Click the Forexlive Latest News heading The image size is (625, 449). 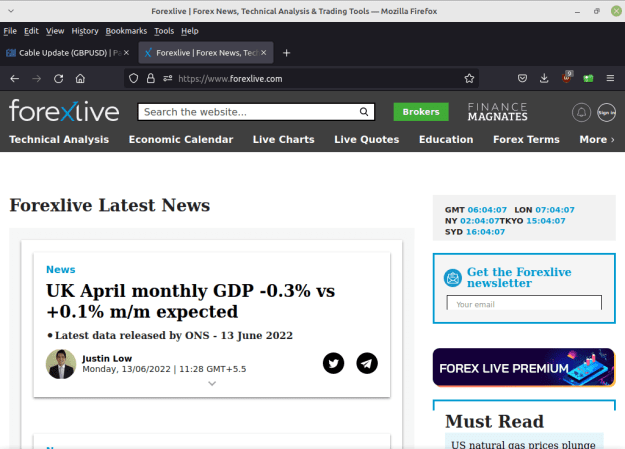tap(110, 205)
